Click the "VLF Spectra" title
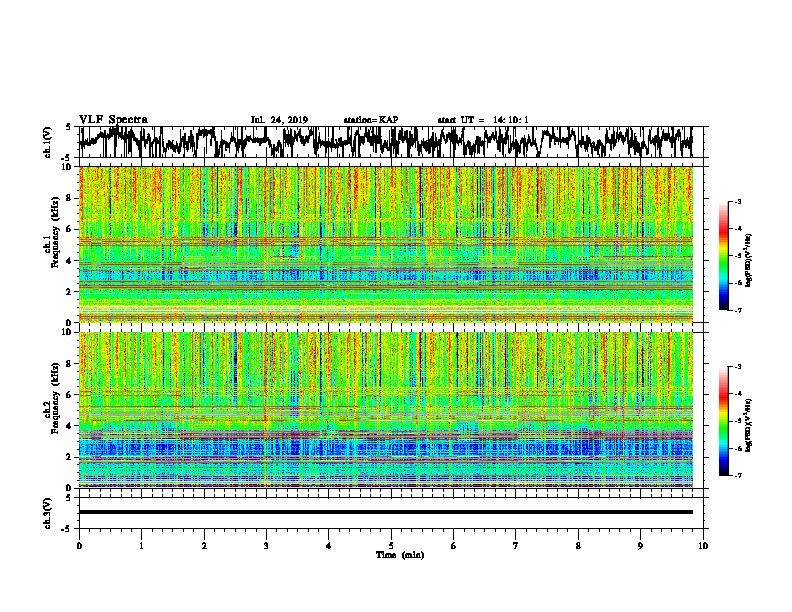This screenshot has height=612, width=792. (x=113, y=120)
